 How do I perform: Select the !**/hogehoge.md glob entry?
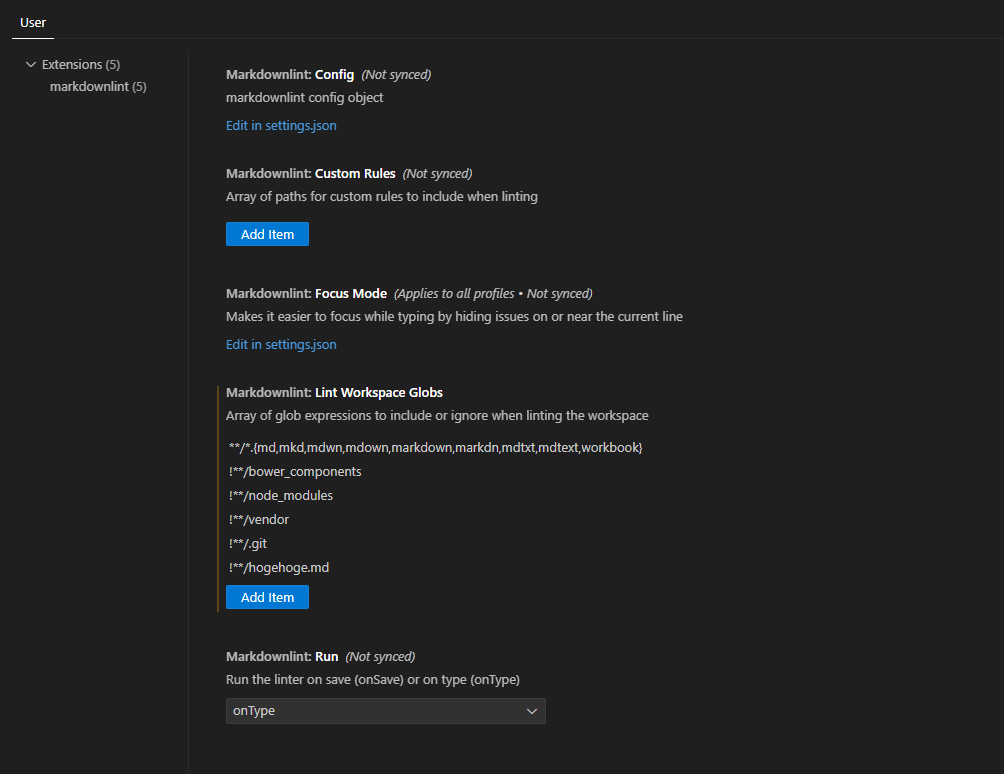coord(279,568)
